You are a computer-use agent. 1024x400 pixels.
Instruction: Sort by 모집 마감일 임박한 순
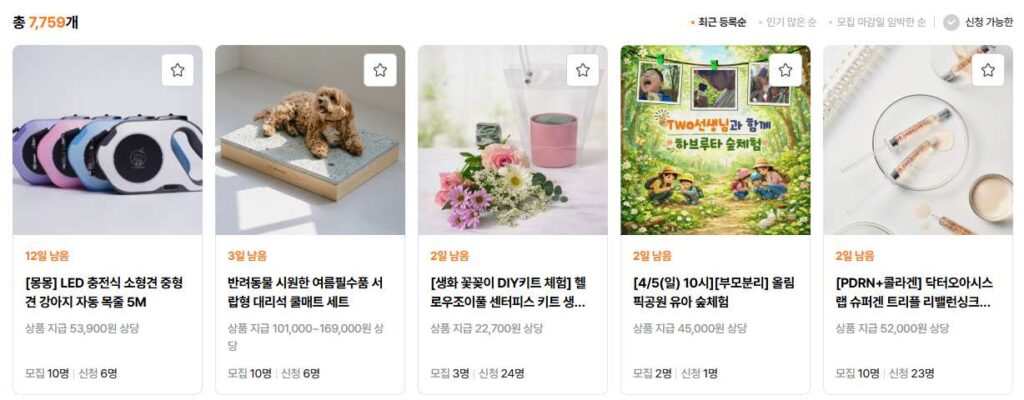pos(877,22)
